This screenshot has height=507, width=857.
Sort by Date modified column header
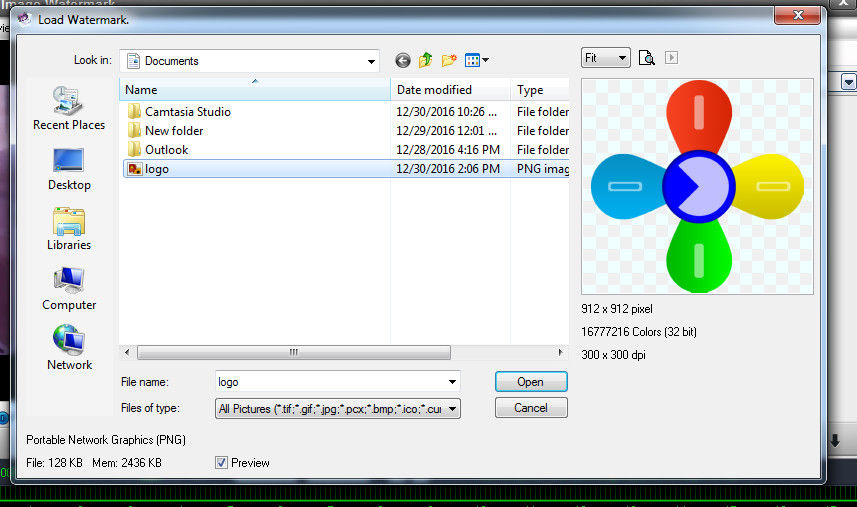pyautogui.click(x=450, y=90)
